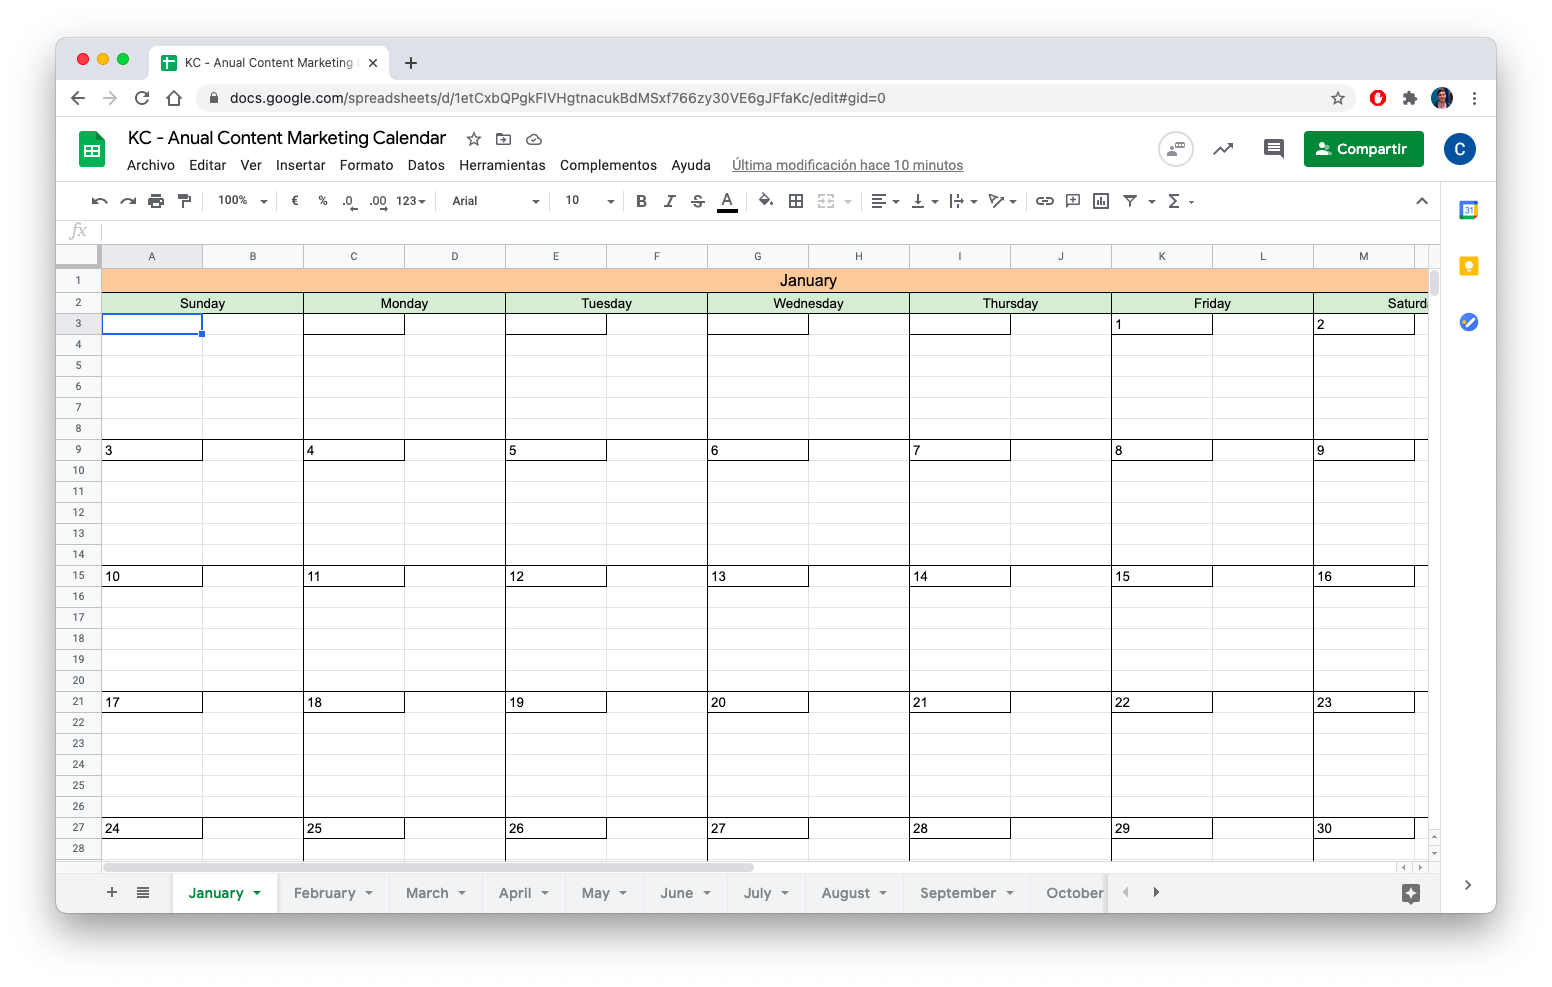Open the Insertar menu

tap(301, 165)
